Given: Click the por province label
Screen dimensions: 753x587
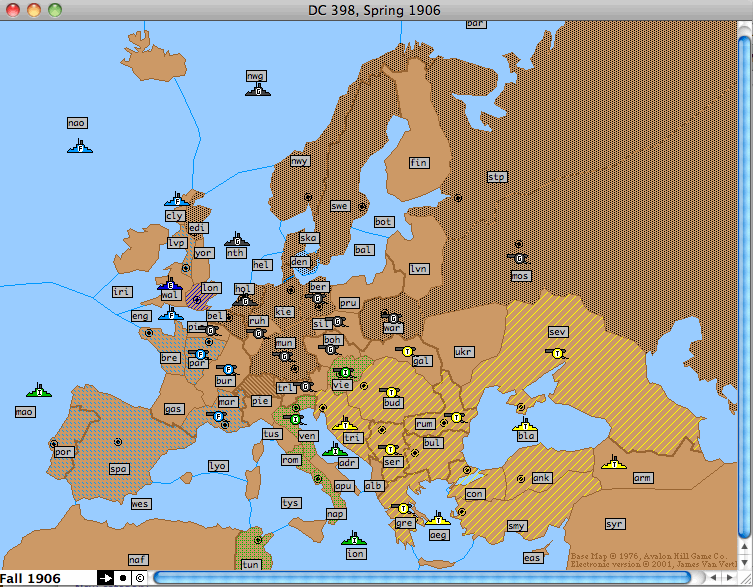Looking at the screenshot, I should click(x=63, y=452).
